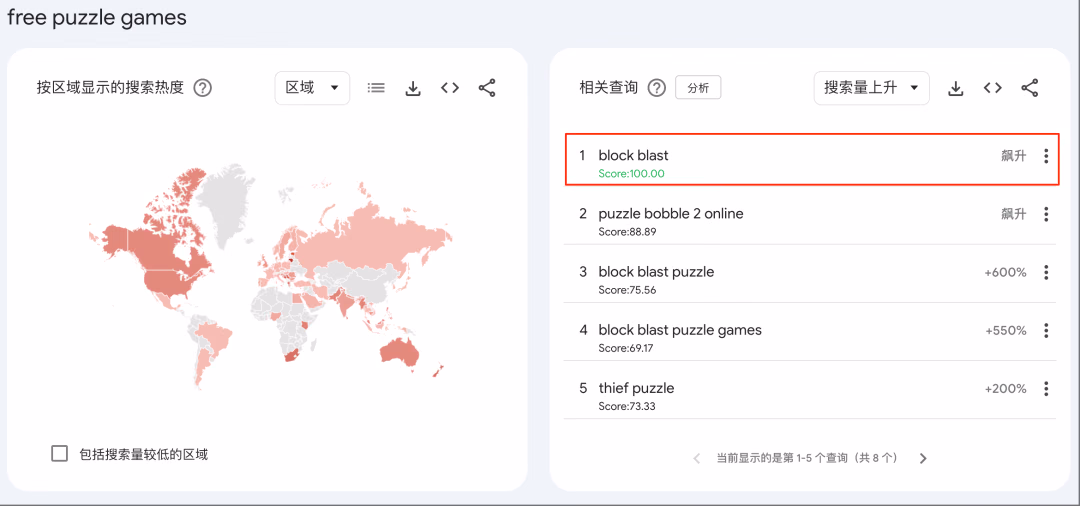Click the 分析 button
Viewport: 1080px width, 506px height.
pyautogui.click(x=698, y=88)
